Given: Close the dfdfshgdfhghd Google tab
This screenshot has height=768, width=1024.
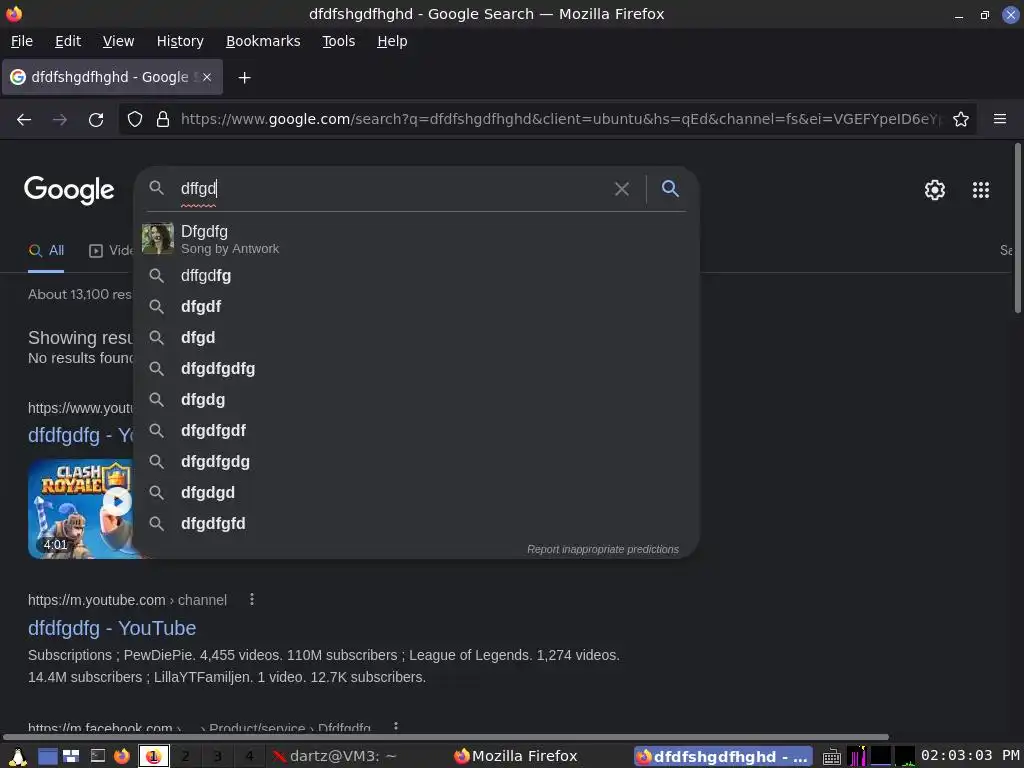Looking at the screenshot, I should click(x=206, y=77).
